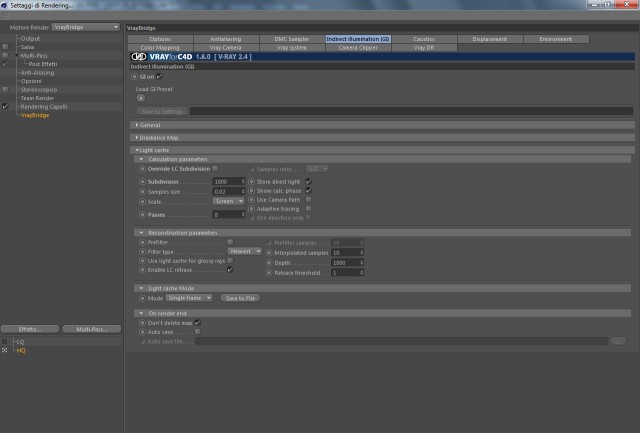The image size is (640, 433).
Task: Enable the Use Camera Path checkbox
Action: (x=309, y=200)
